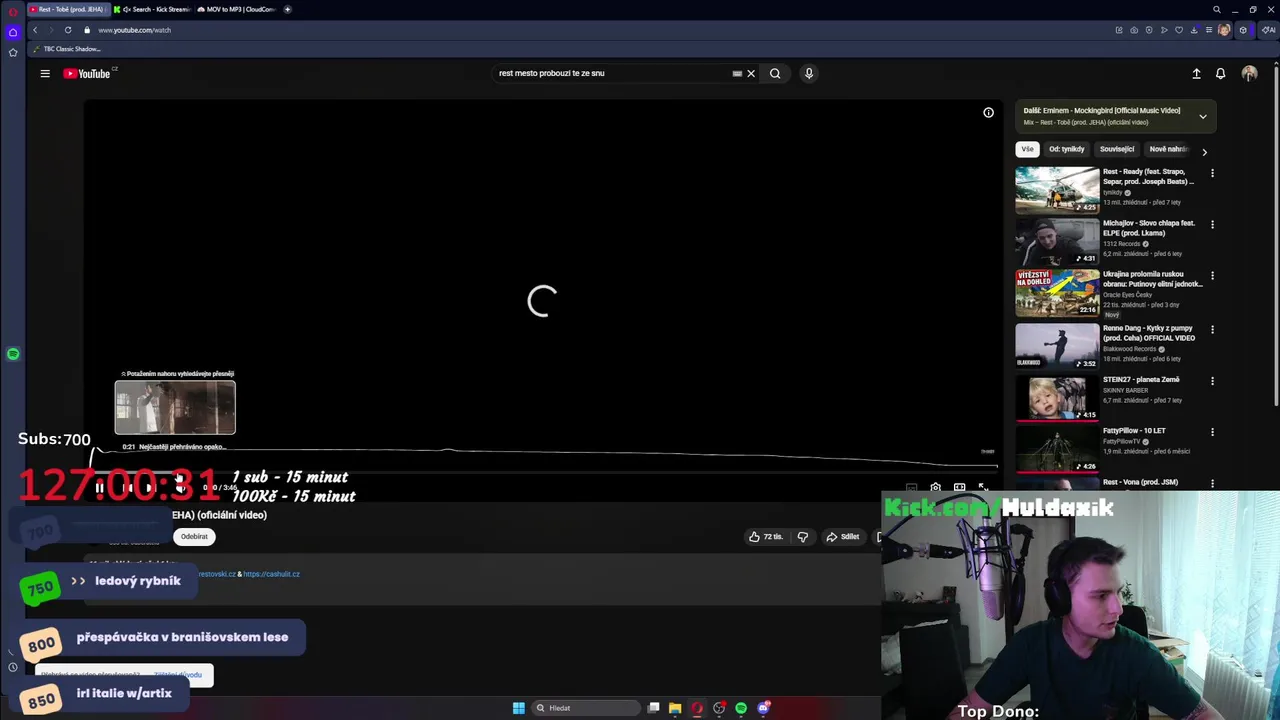Show video info card icon
Screen dimensions: 1280x720
988,113
